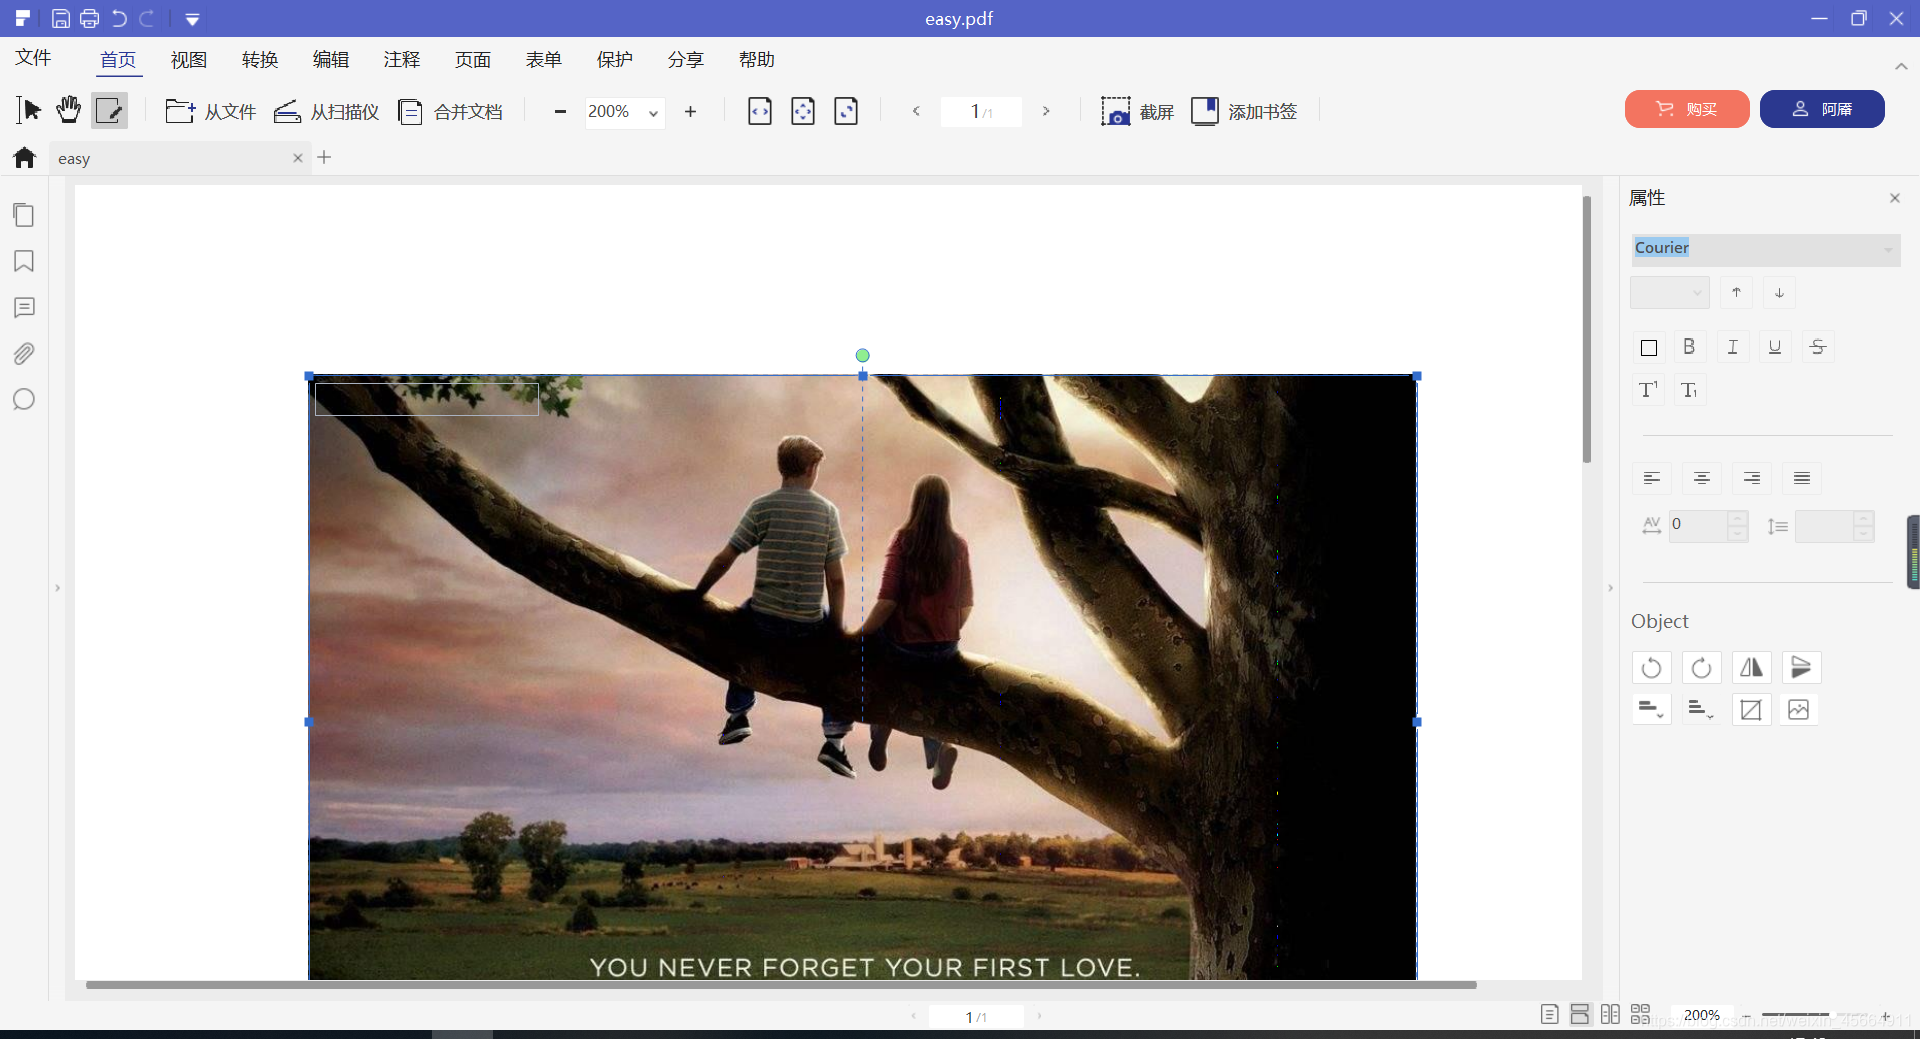Zoom in with the plus button
The image size is (1920, 1039).
click(690, 111)
